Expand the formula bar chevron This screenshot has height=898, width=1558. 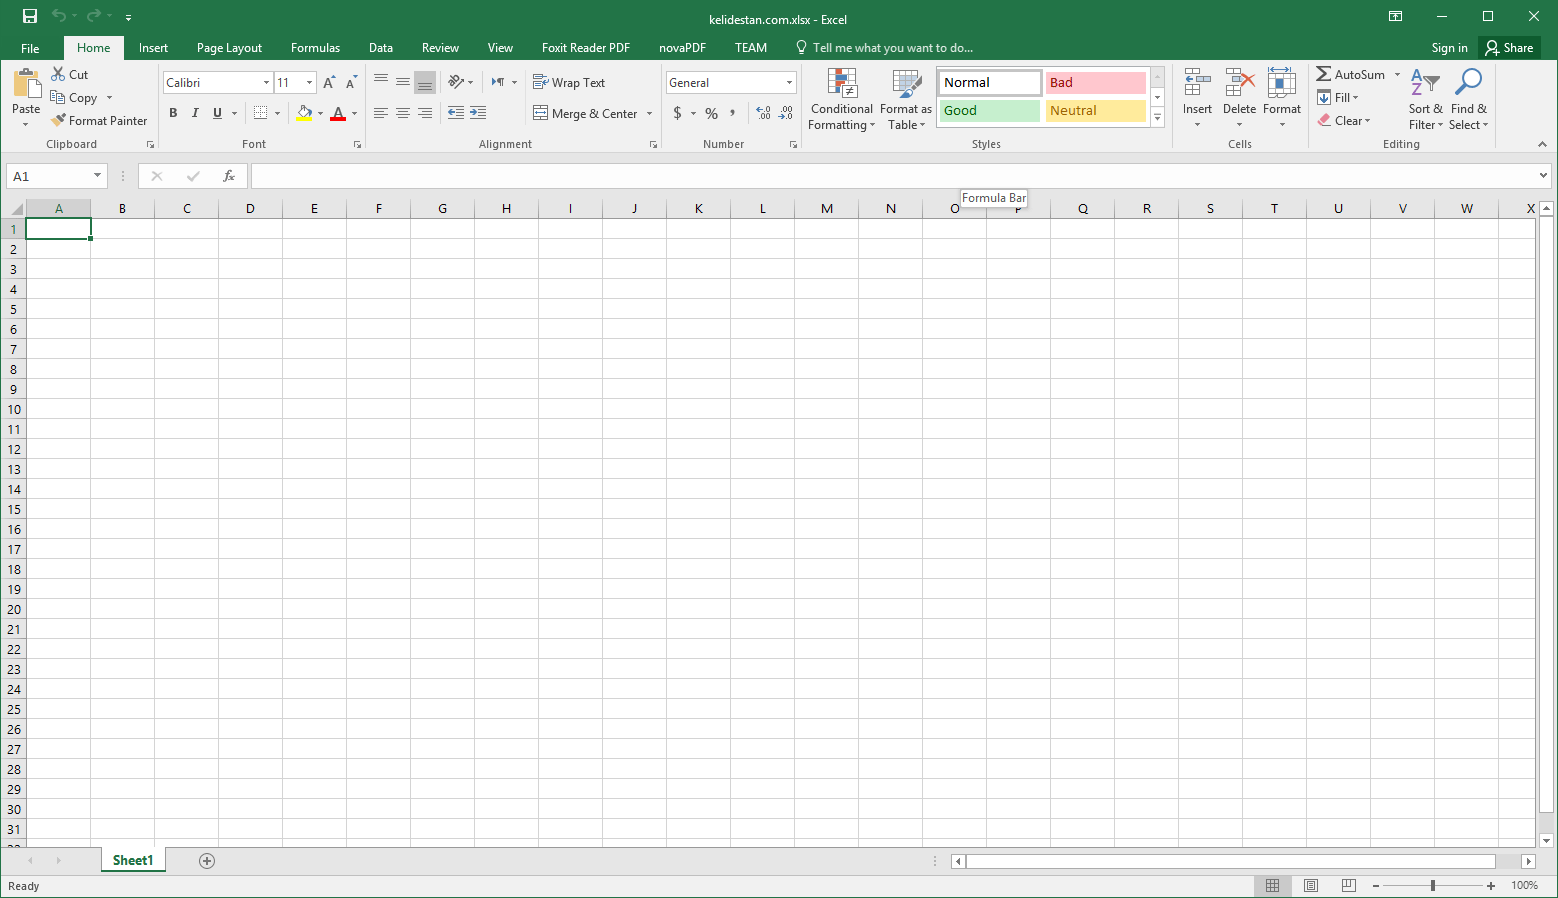coord(1543,176)
